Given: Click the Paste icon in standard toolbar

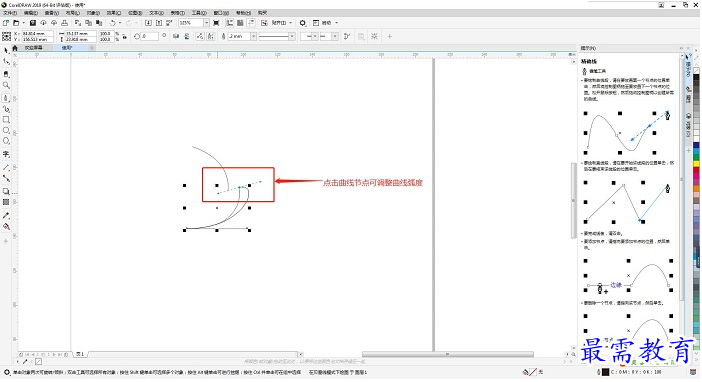Looking at the screenshot, I should click(x=99, y=23).
